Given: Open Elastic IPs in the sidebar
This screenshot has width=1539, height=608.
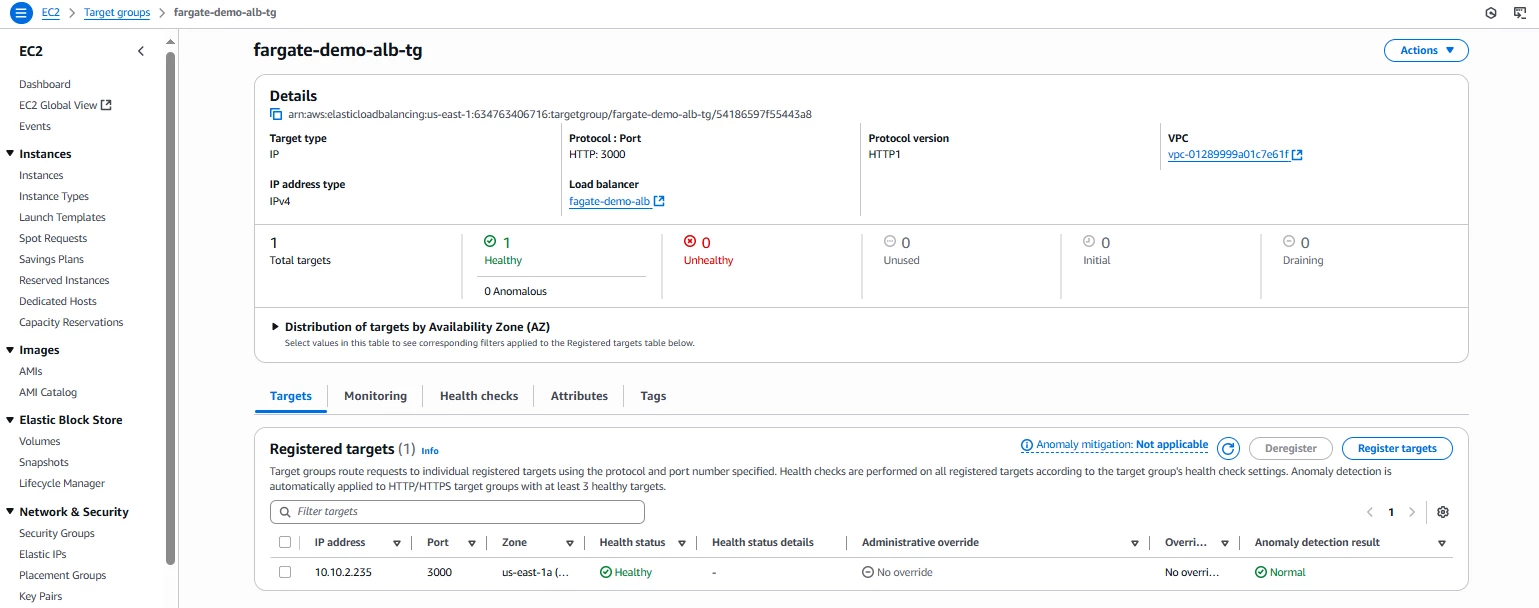Looking at the screenshot, I should [x=43, y=554].
